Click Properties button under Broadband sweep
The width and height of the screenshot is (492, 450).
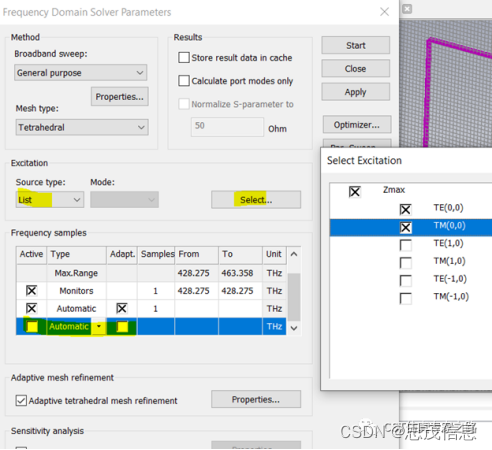click(120, 97)
